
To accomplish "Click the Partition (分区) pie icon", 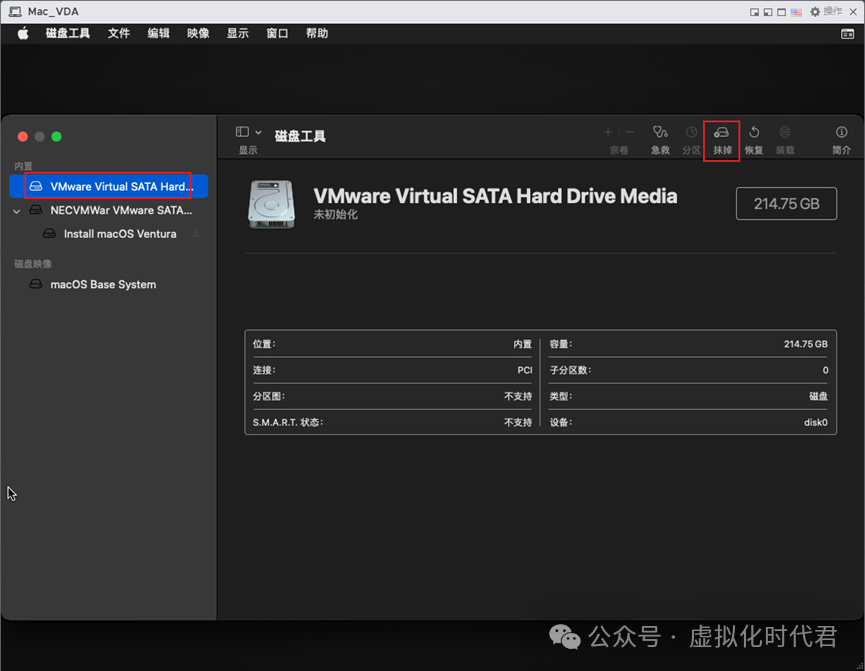I will (691, 132).
